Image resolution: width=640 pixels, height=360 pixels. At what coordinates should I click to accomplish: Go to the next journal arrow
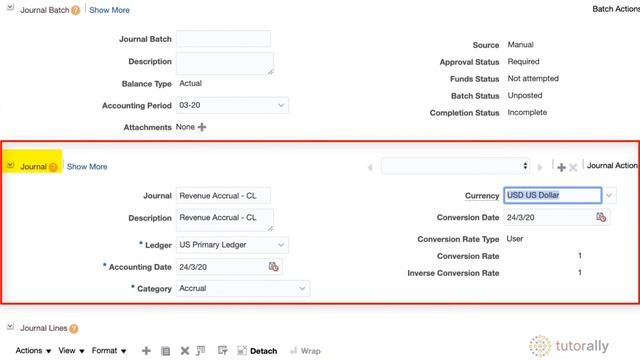pyautogui.click(x=540, y=167)
